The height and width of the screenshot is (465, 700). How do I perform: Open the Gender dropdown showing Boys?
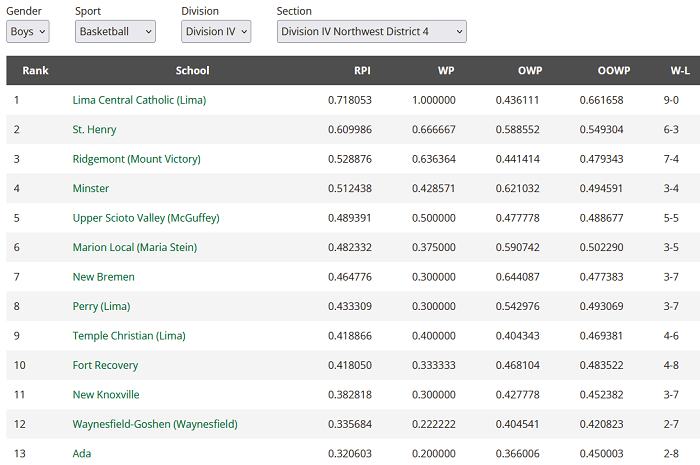(x=27, y=32)
